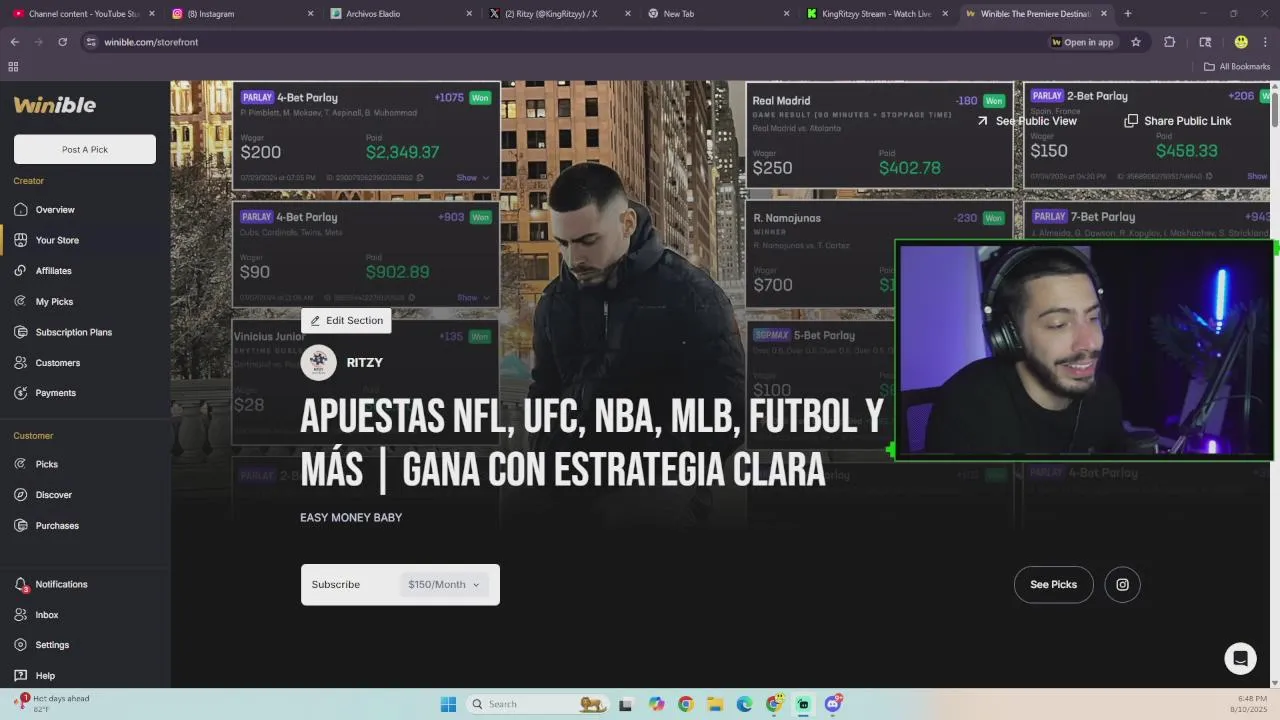Click the apps grid icon in bookmarks bar
This screenshot has width=1280, height=720.
point(13,67)
